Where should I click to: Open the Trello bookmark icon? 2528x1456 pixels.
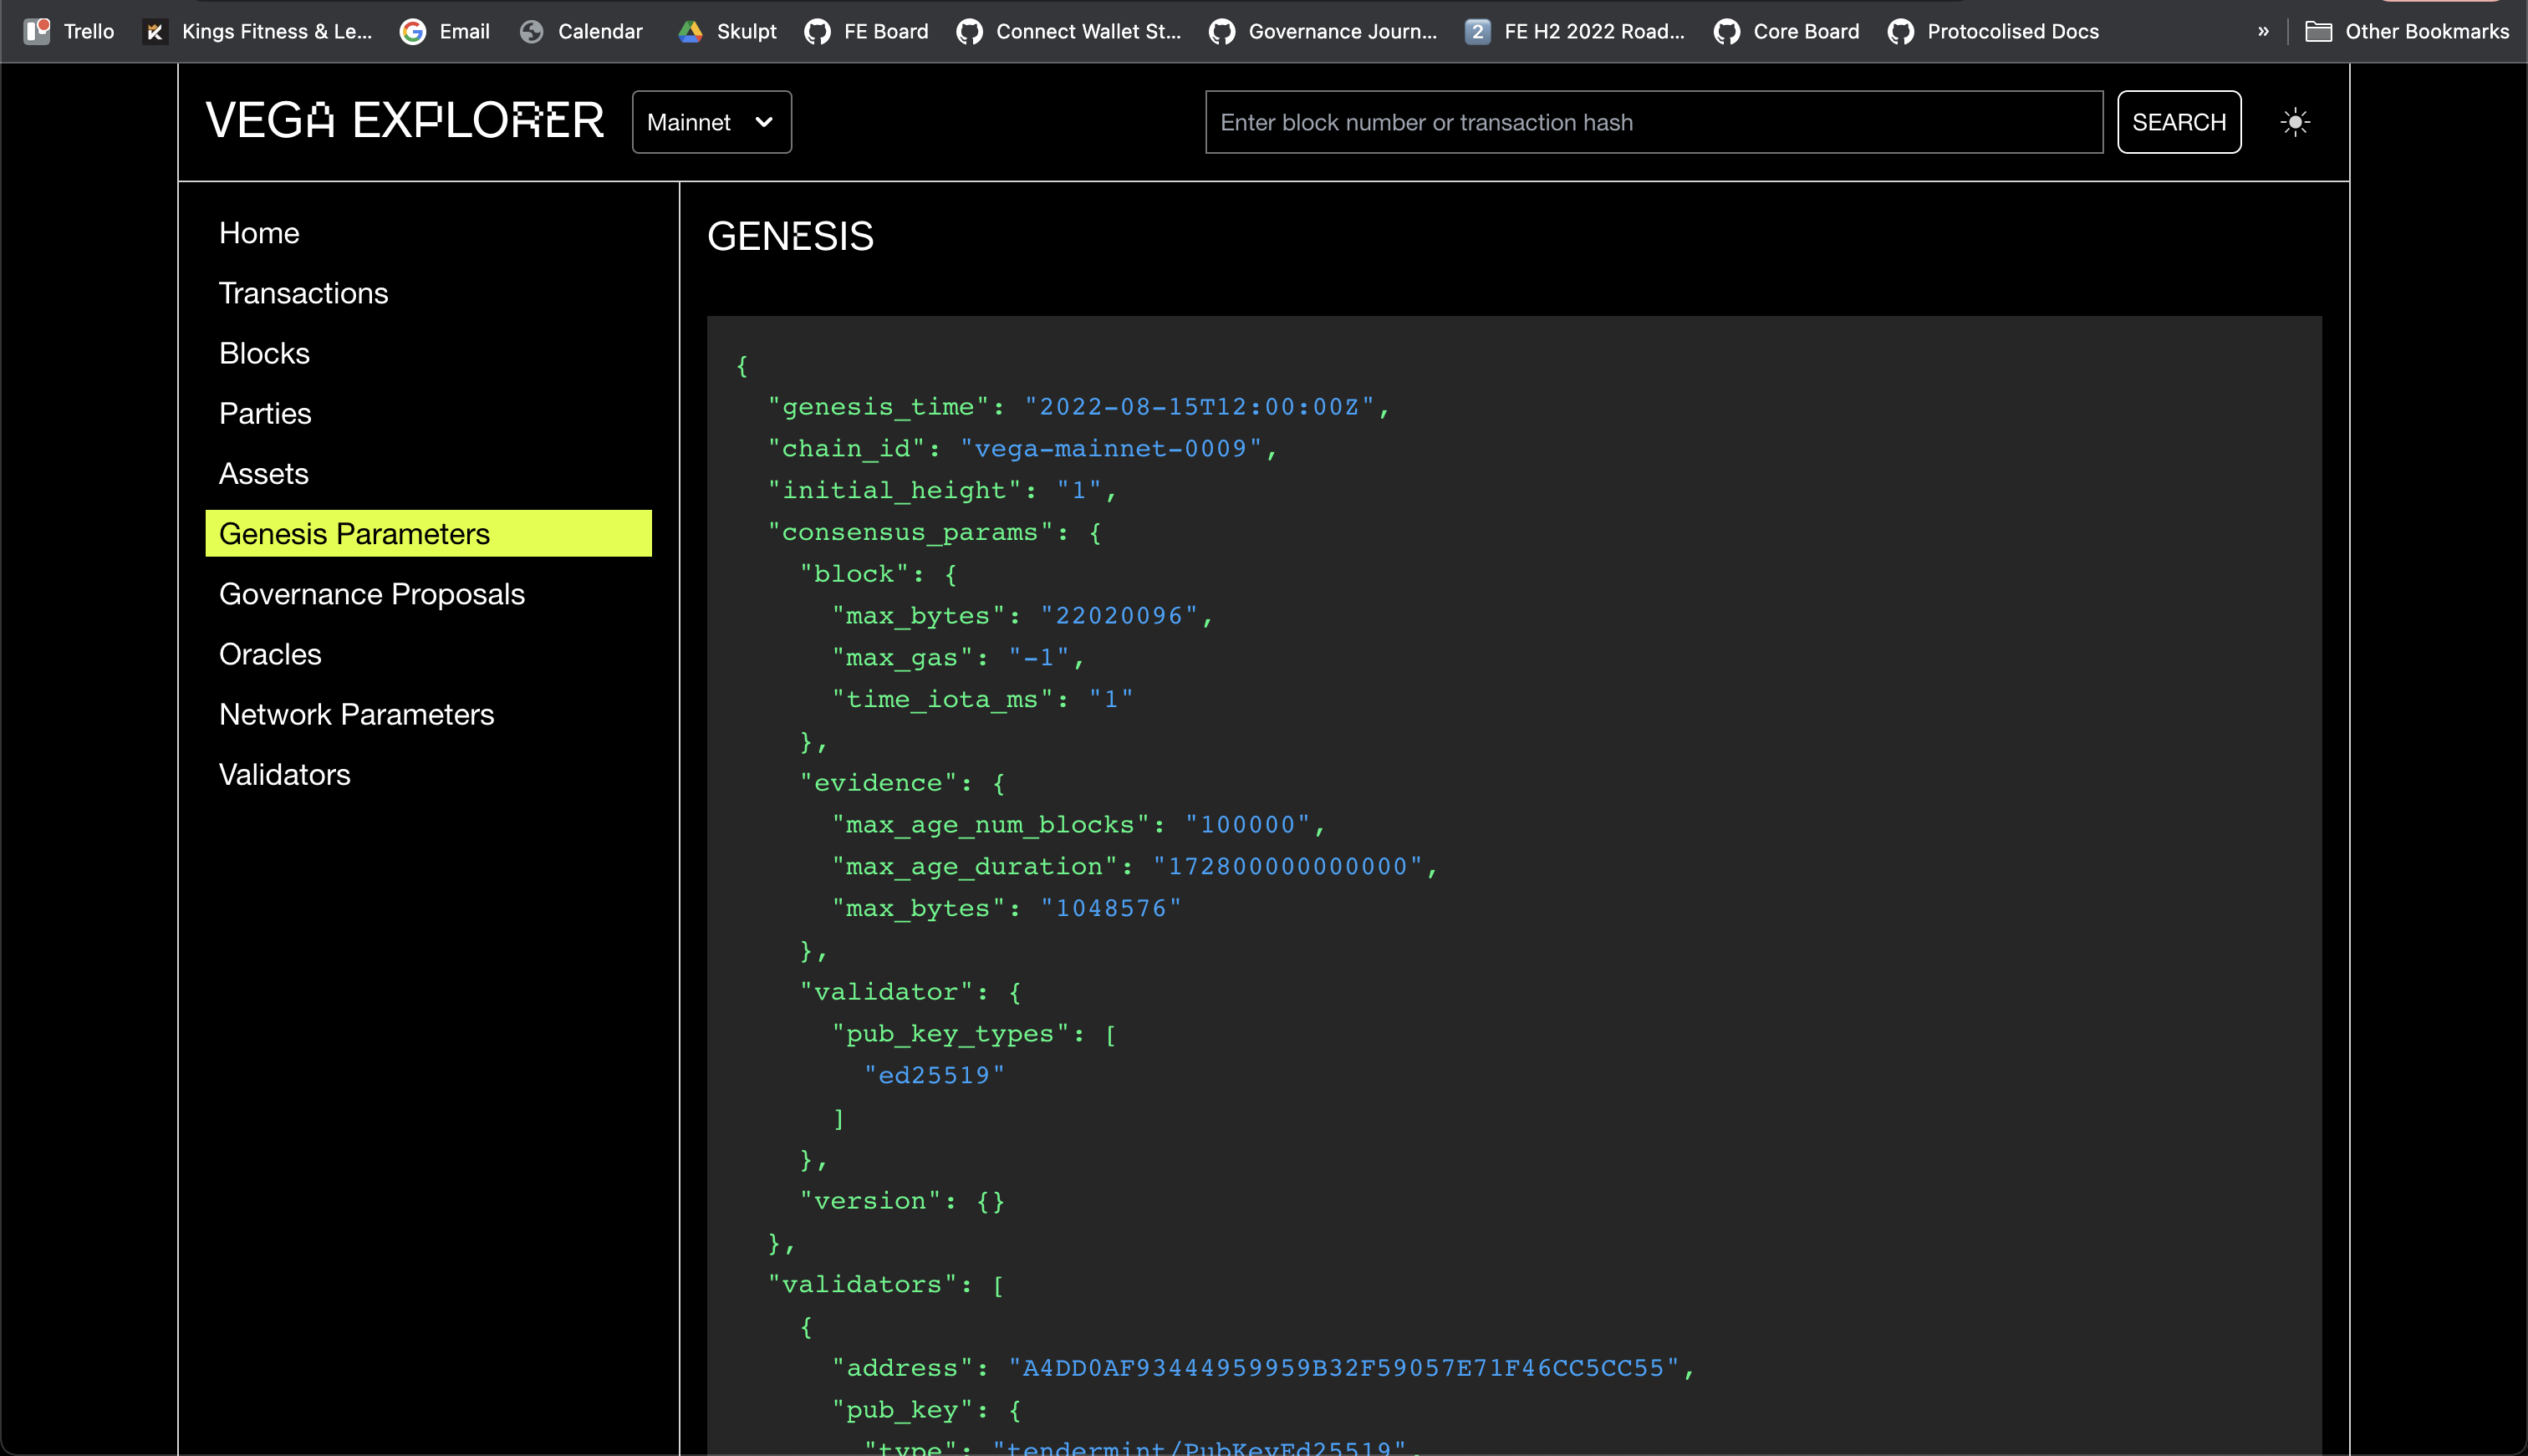point(37,31)
